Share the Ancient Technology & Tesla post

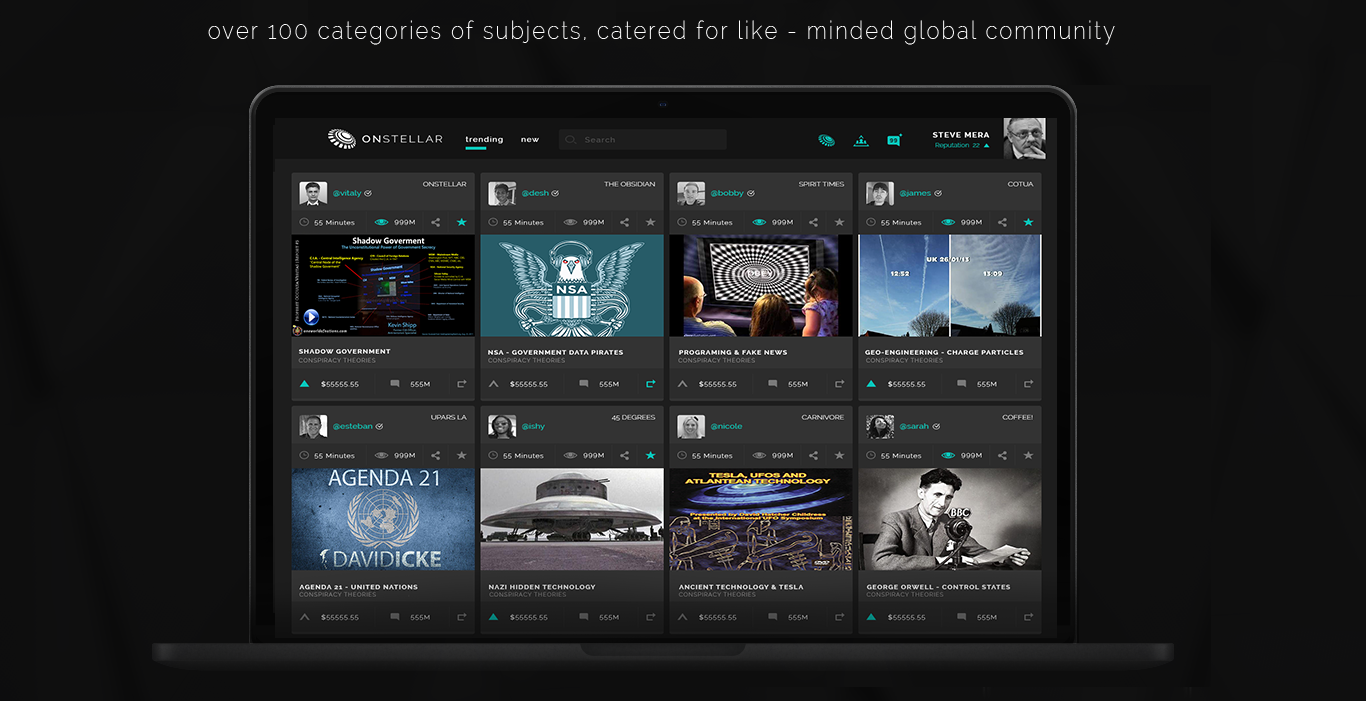[813, 455]
